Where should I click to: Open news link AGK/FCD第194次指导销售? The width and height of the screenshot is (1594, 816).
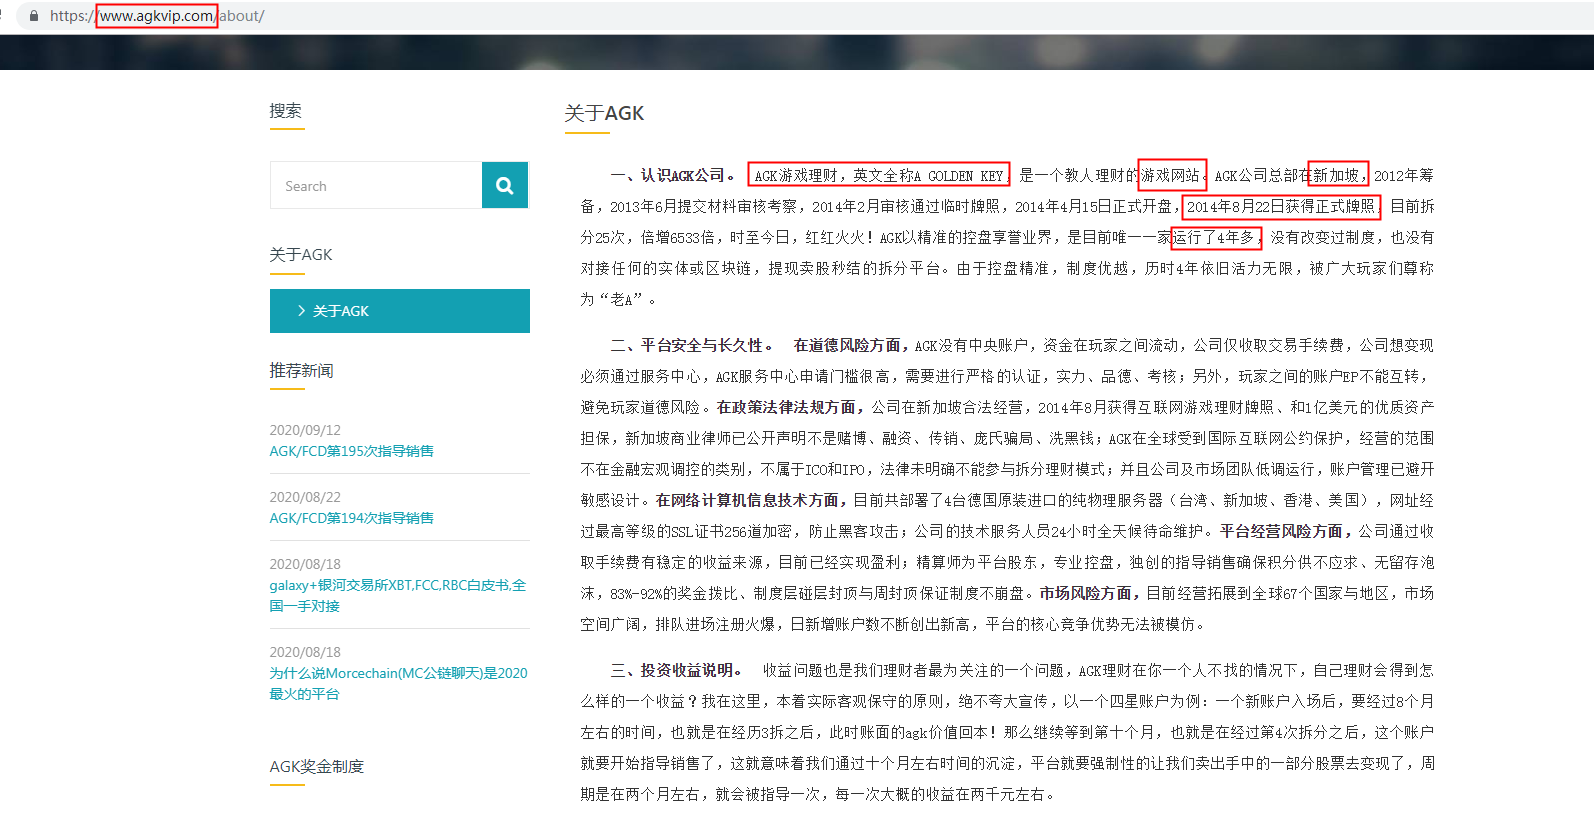pos(352,518)
